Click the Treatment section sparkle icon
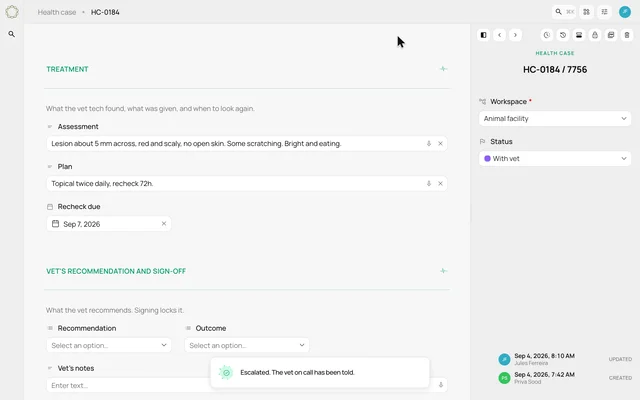This screenshot has height=400, width=640. coord(443,69)
